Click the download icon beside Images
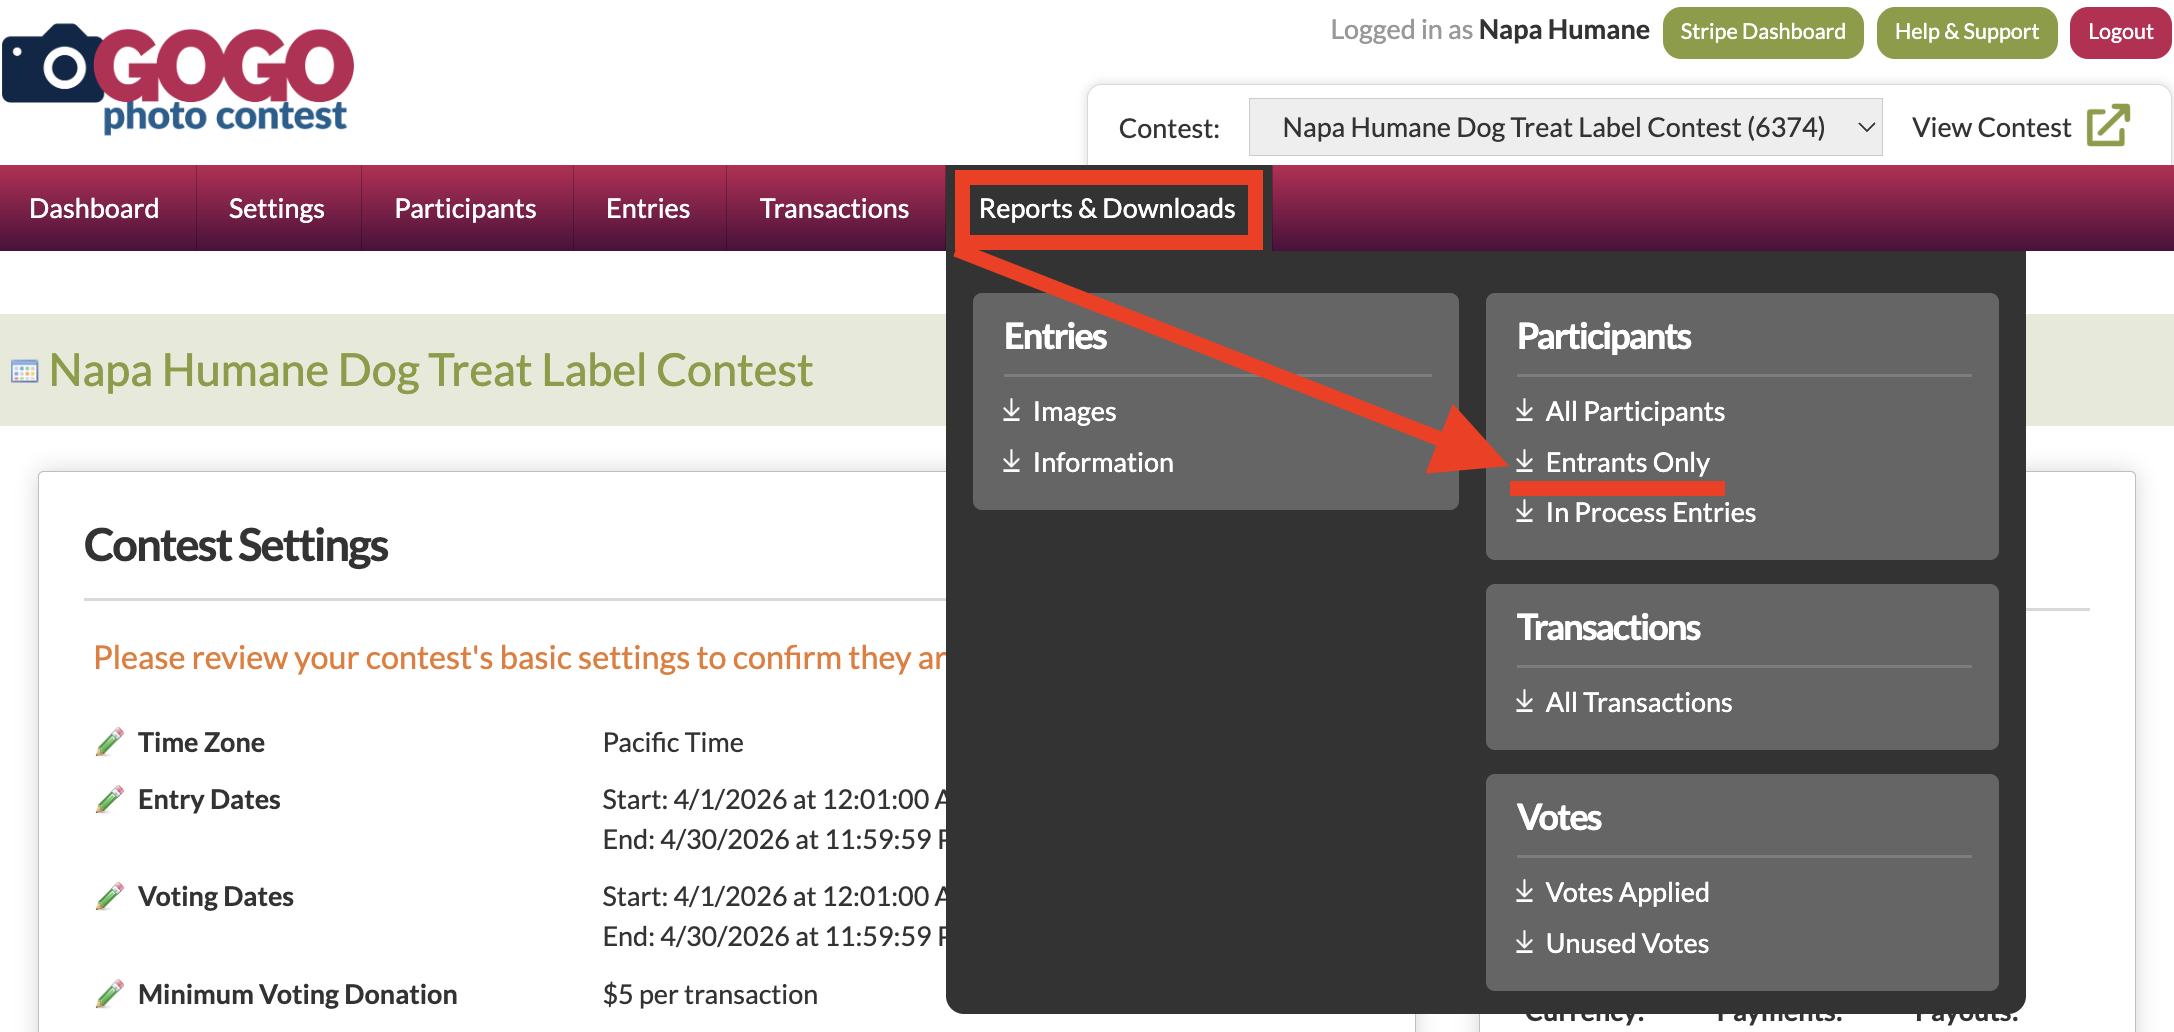 coord(1012,410)
